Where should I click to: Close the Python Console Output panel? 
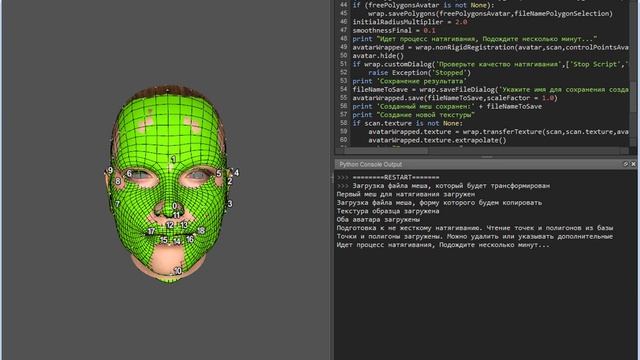(633, 164)
